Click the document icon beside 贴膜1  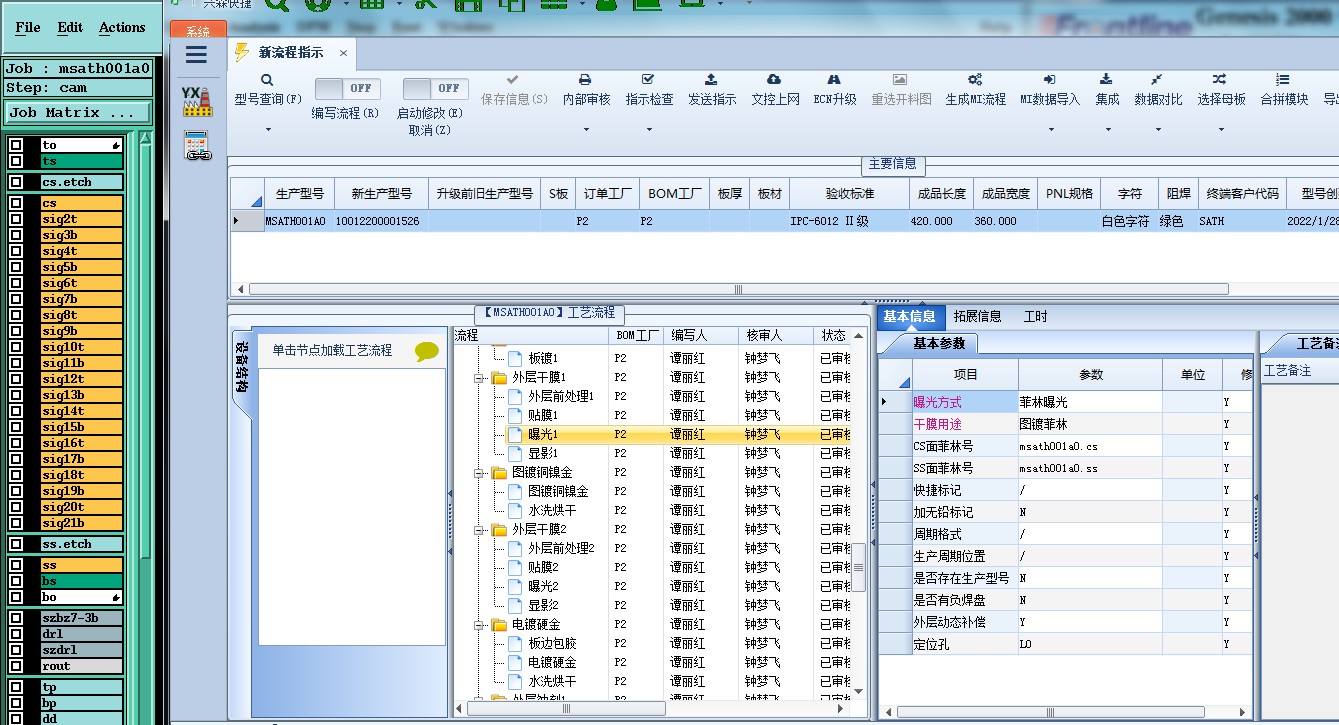tap(514, 415)
